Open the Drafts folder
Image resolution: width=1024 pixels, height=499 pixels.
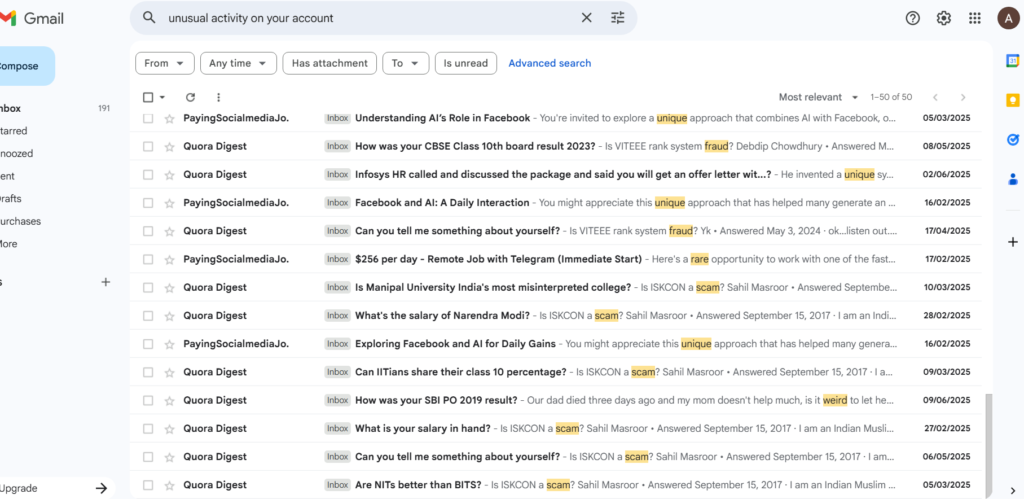tap(10, 199)
